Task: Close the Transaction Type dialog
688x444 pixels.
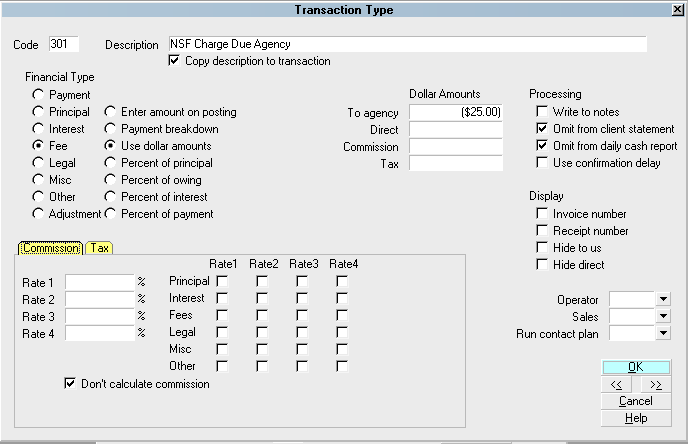Action: point(677,10)
